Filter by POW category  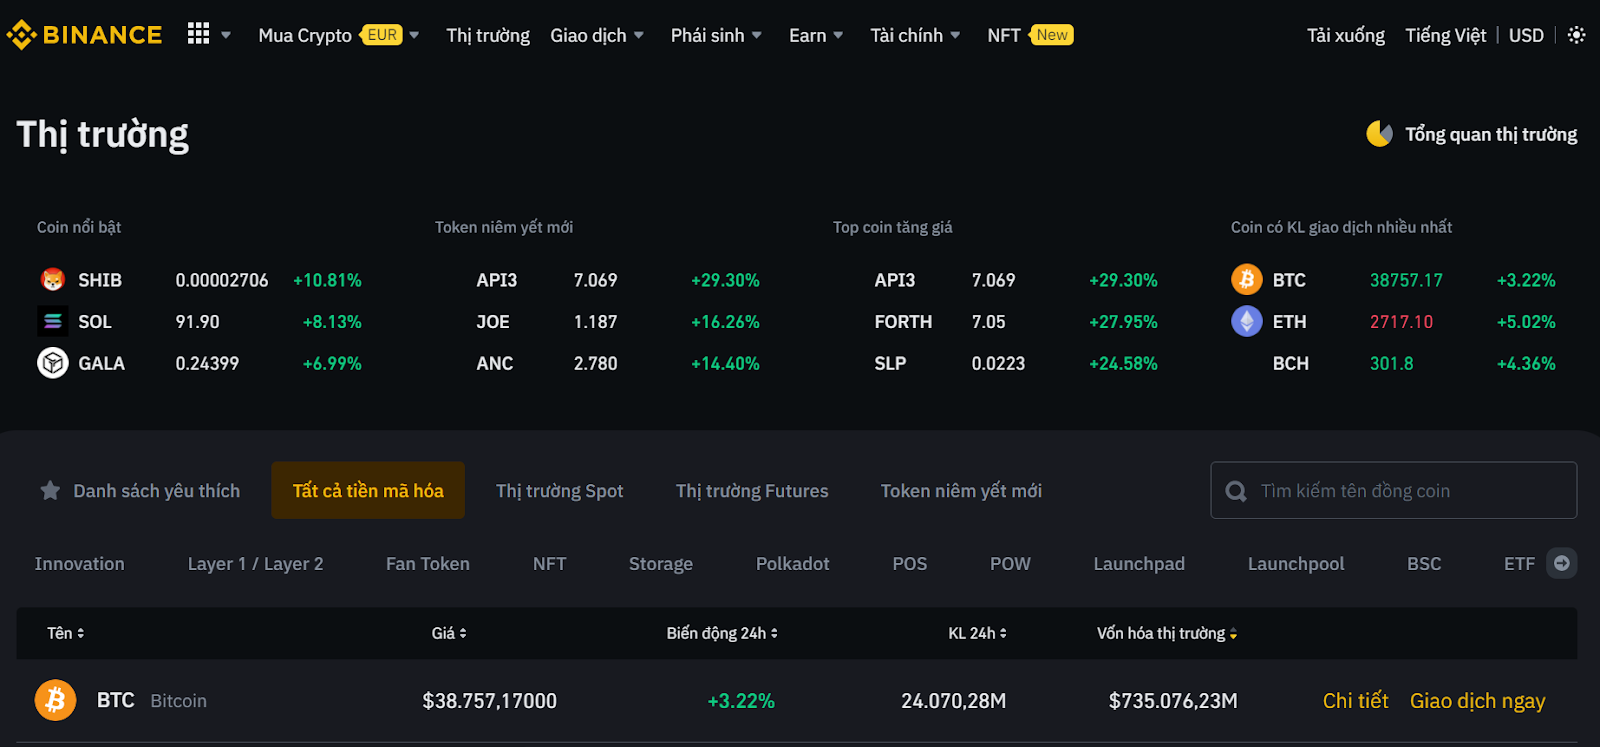(x=1010, y=563)
